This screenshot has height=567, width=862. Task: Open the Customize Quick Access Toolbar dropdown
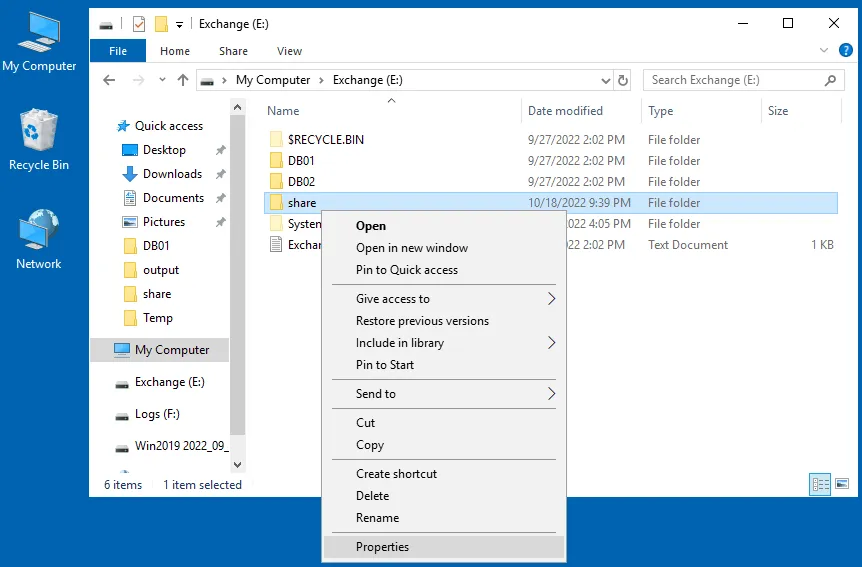(x=180, y=24)
